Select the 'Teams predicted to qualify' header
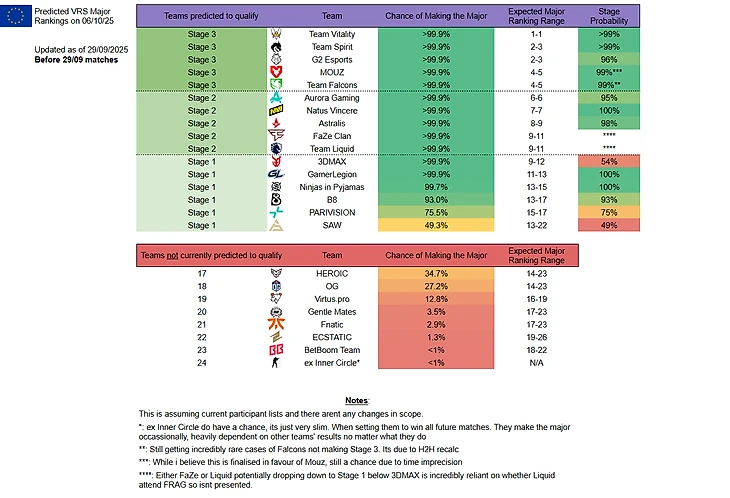 pyautogui.click(x=201, y=15)
